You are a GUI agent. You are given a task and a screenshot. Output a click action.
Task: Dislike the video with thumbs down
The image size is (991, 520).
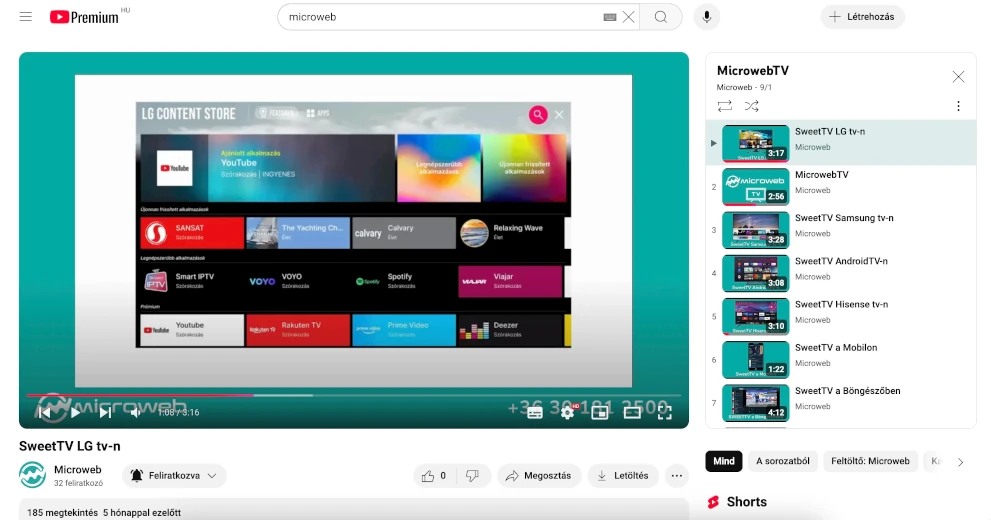pyautogui.click(x=472, y=476)
